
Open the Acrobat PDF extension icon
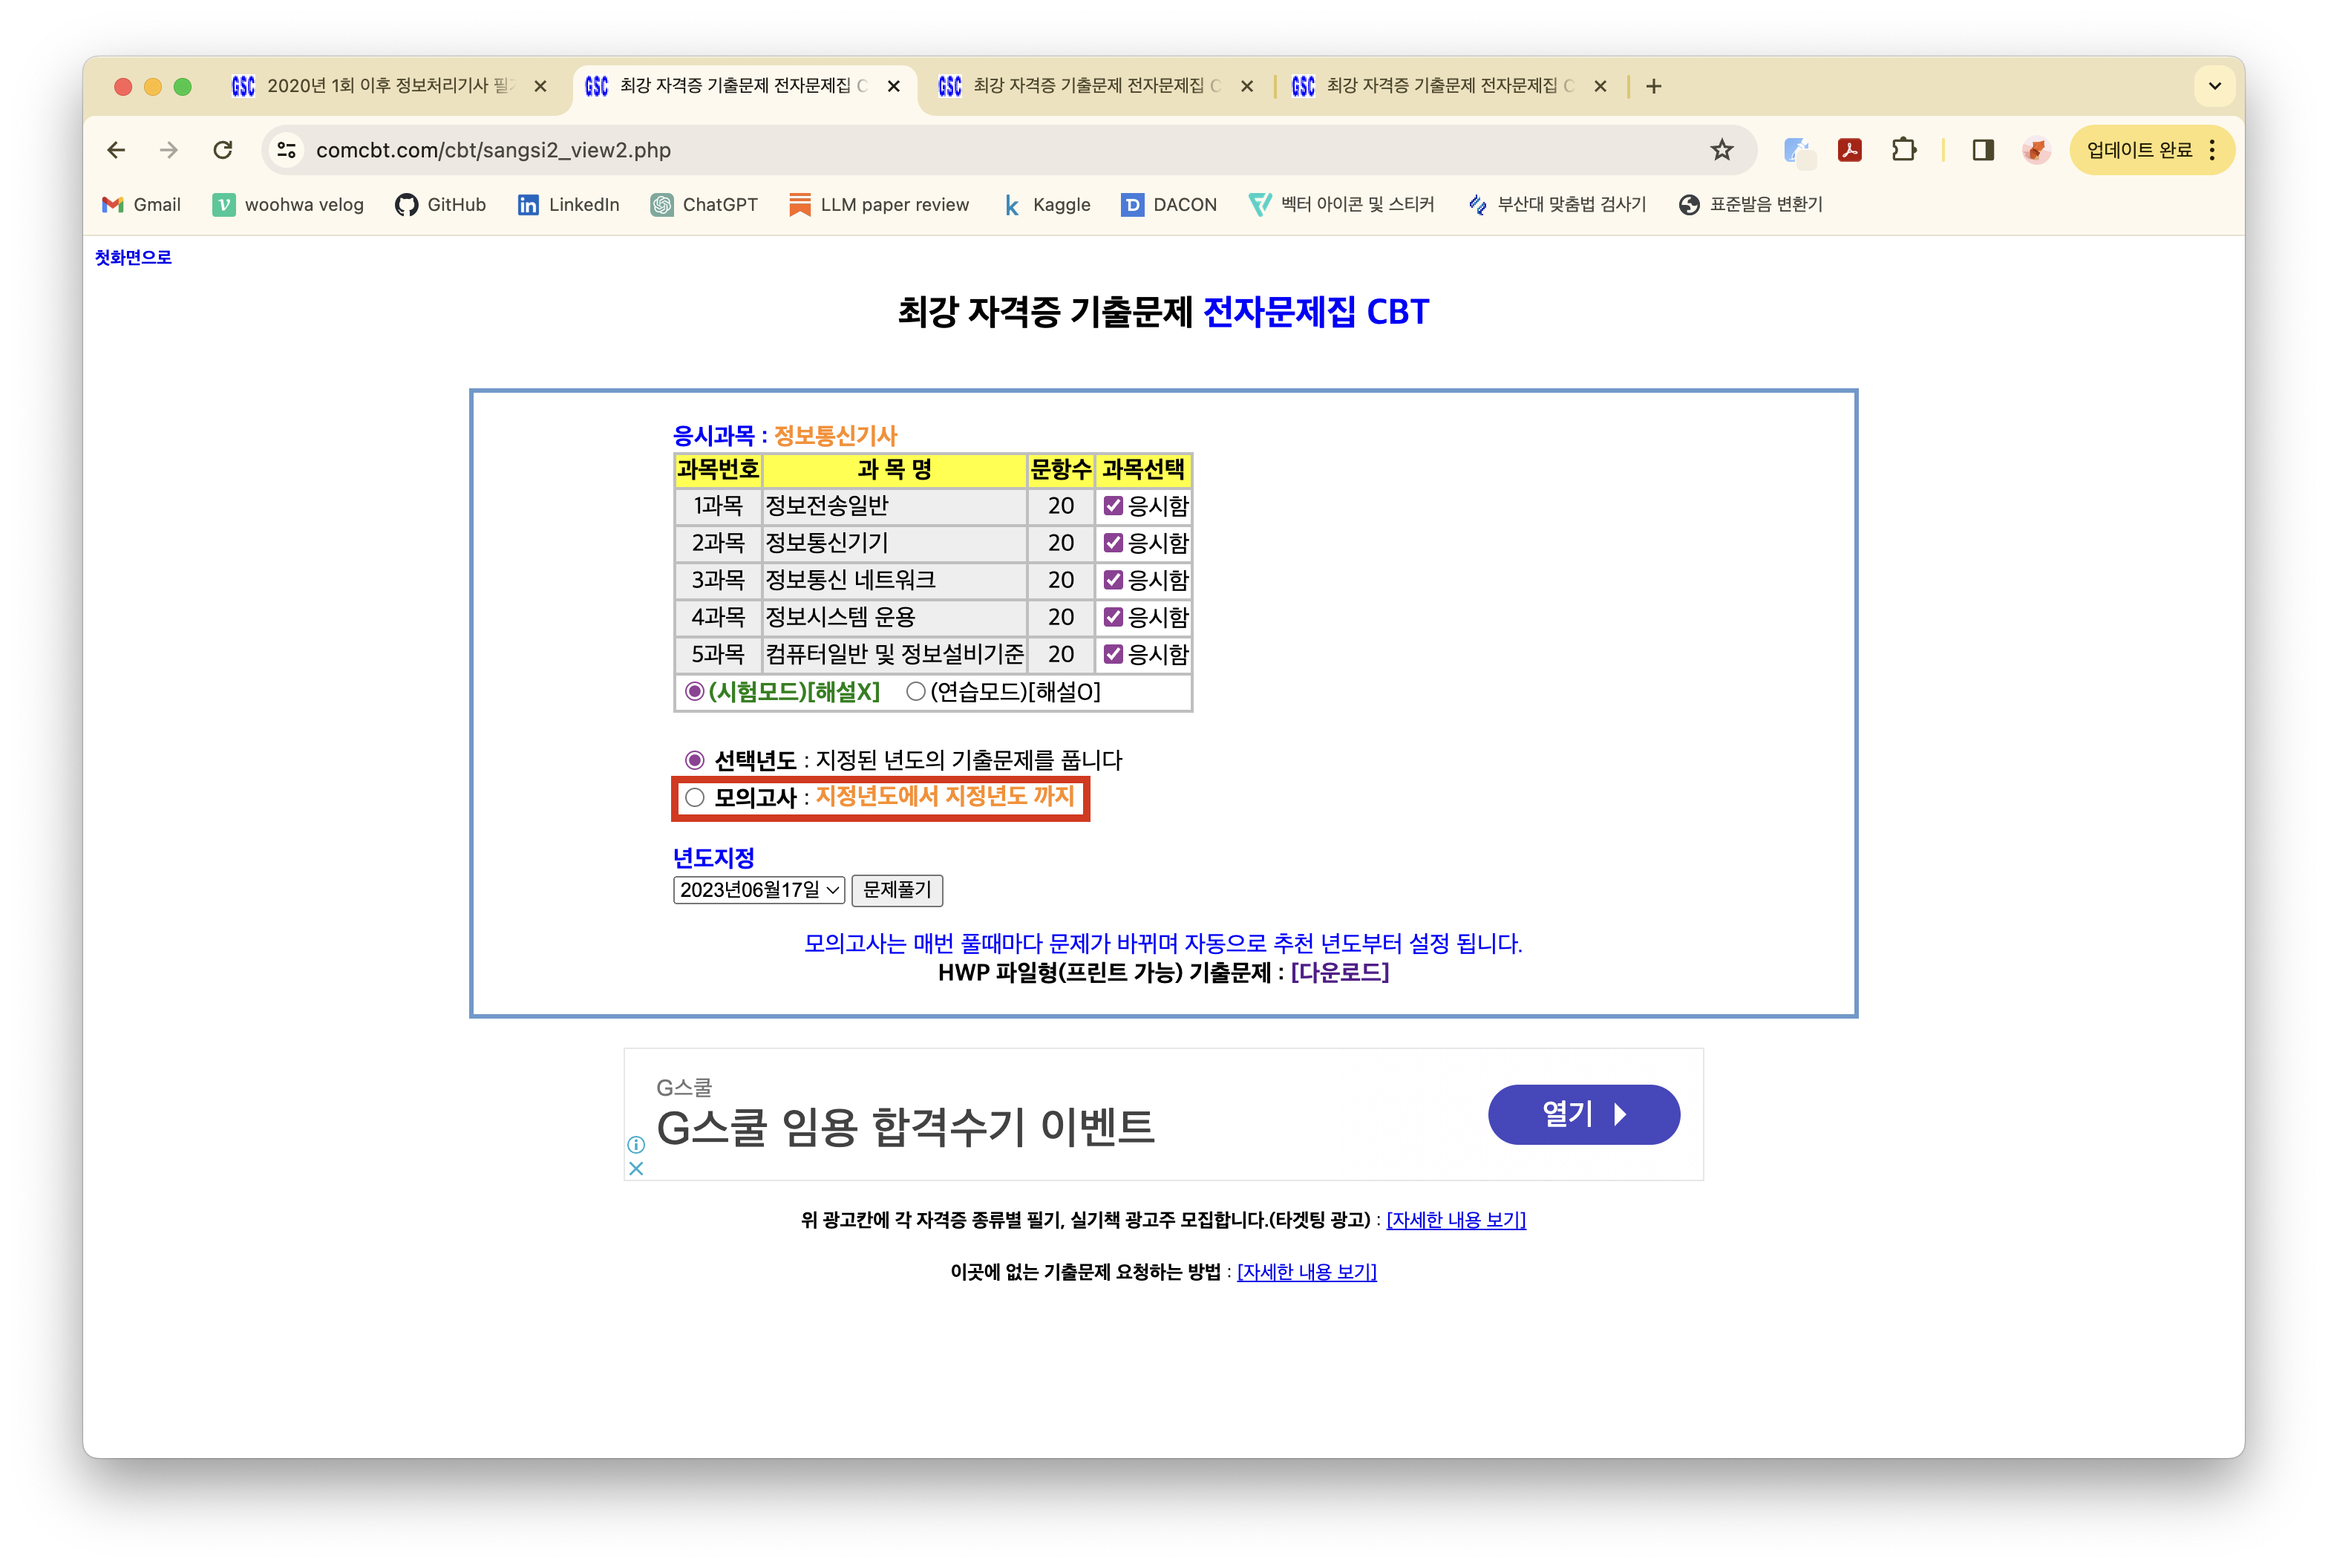1849,150
